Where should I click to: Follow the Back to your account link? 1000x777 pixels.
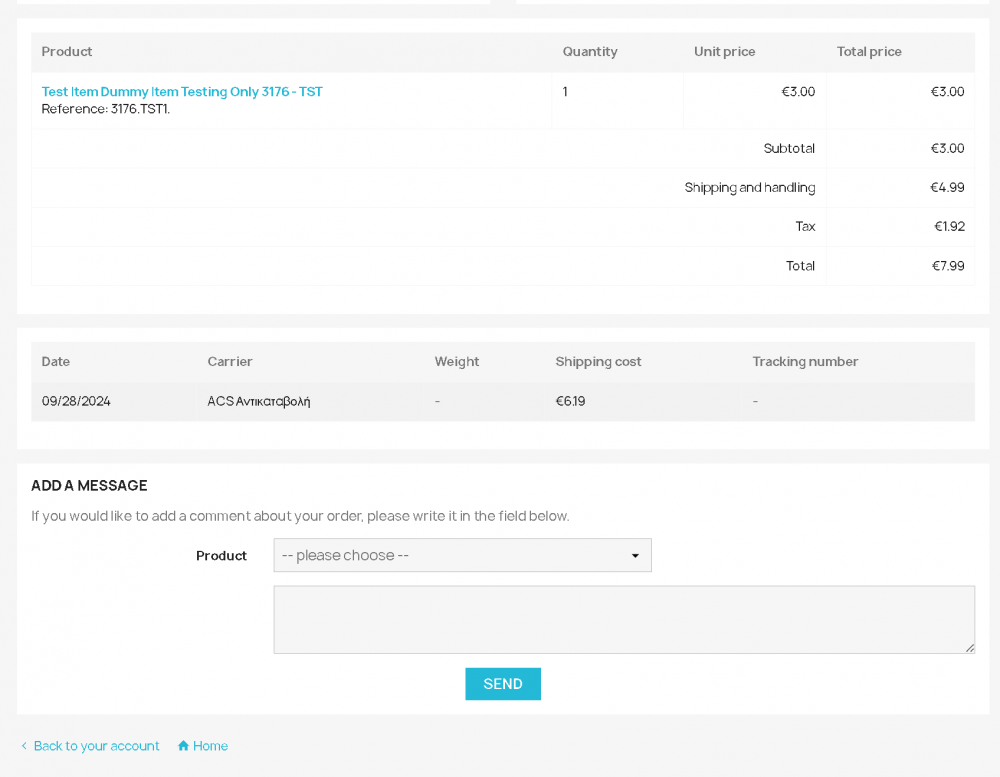(x=96, y=746)
